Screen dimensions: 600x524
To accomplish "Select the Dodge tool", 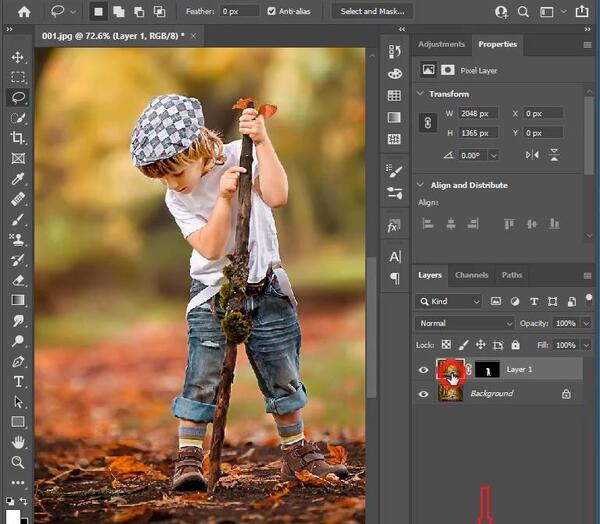I will 18,341.
